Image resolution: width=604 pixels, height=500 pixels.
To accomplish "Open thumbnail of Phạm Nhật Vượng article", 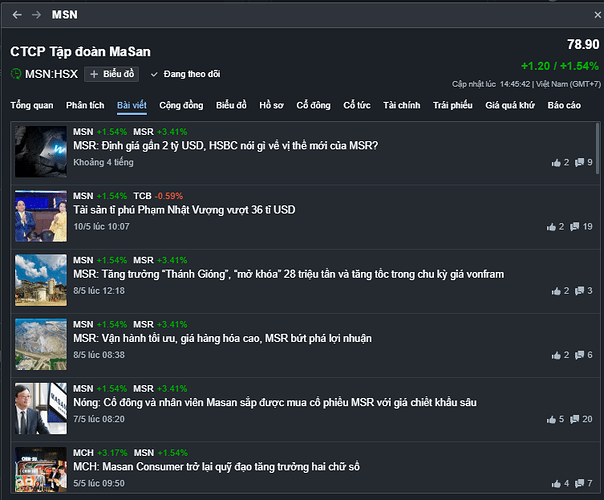I will (41, 216).
